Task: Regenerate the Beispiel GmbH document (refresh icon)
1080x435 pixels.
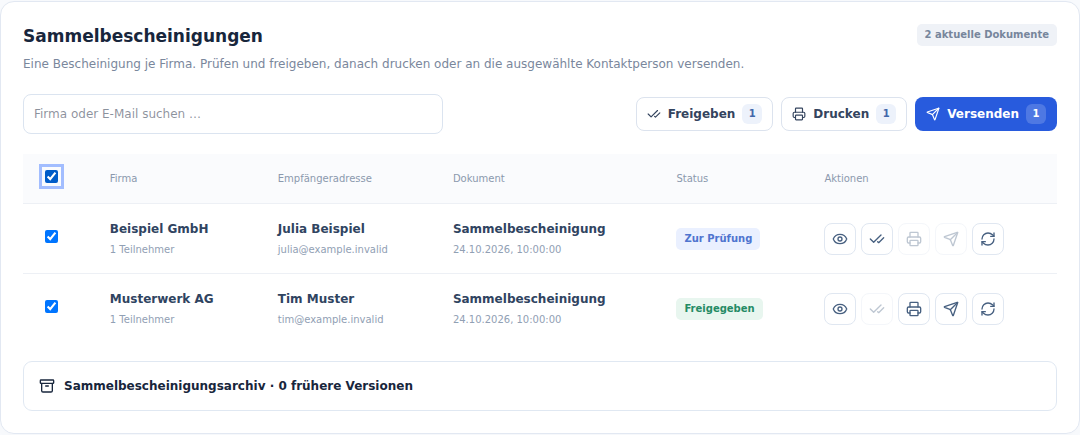Action: tap(988, 239)
